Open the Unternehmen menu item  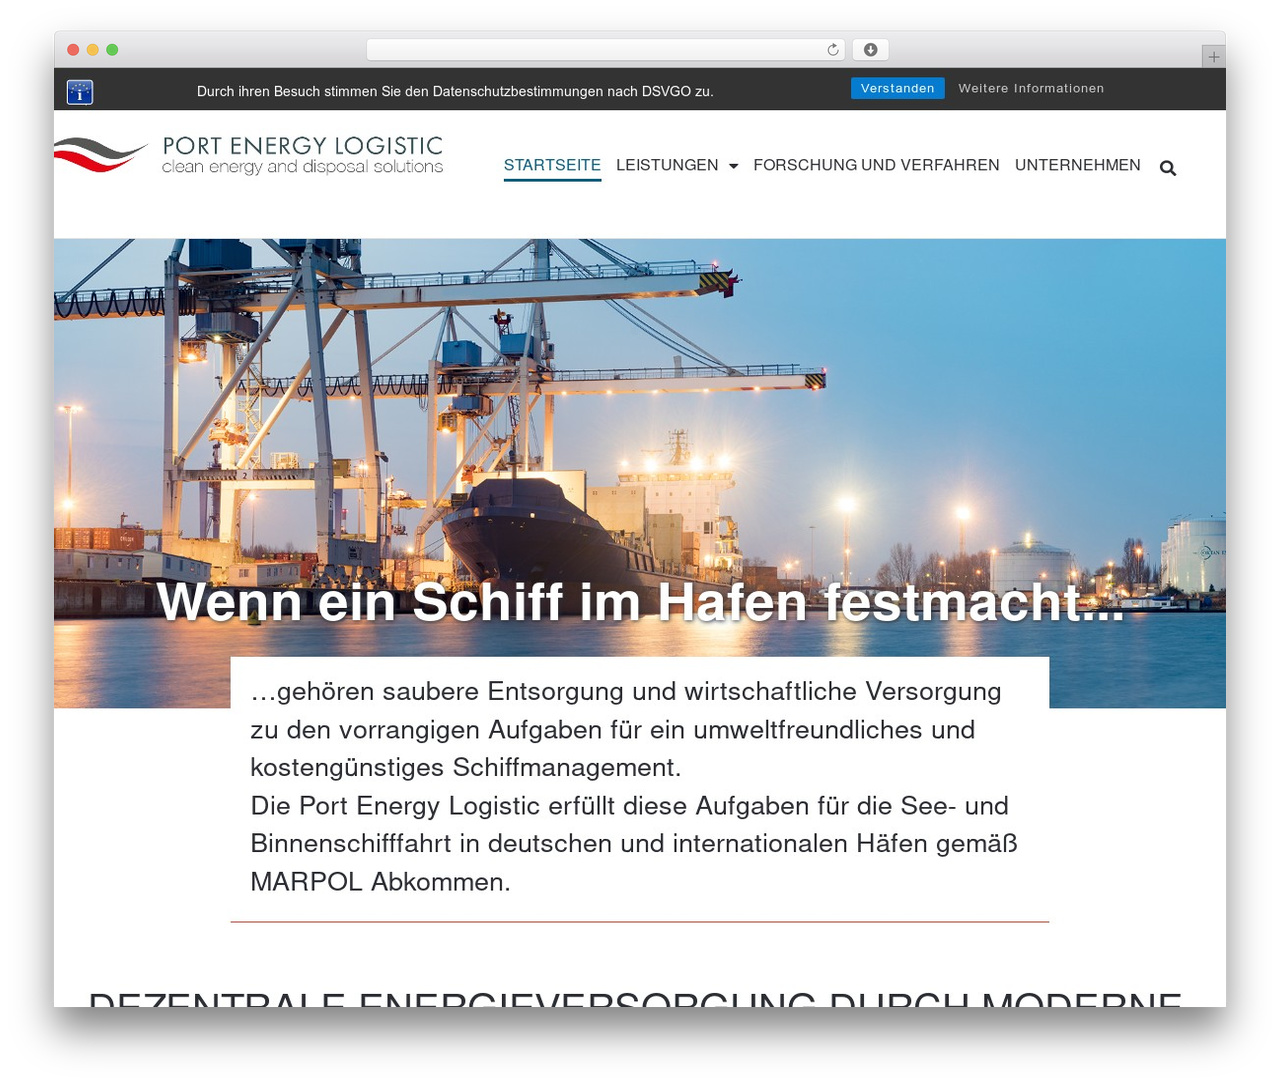coord(1077,165)
